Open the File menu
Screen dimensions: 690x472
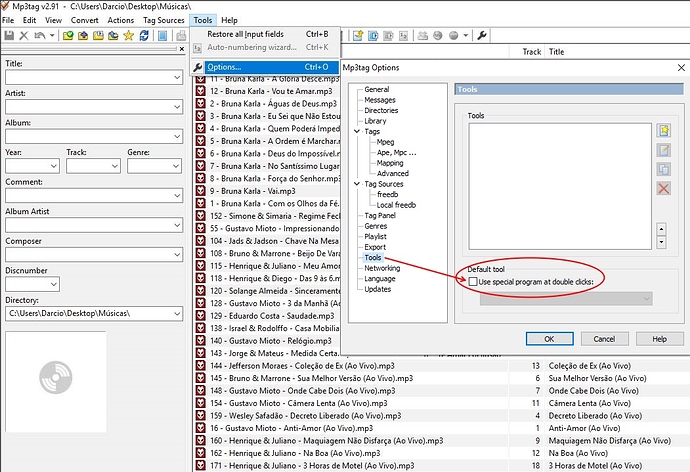click(x=8, y=20)
